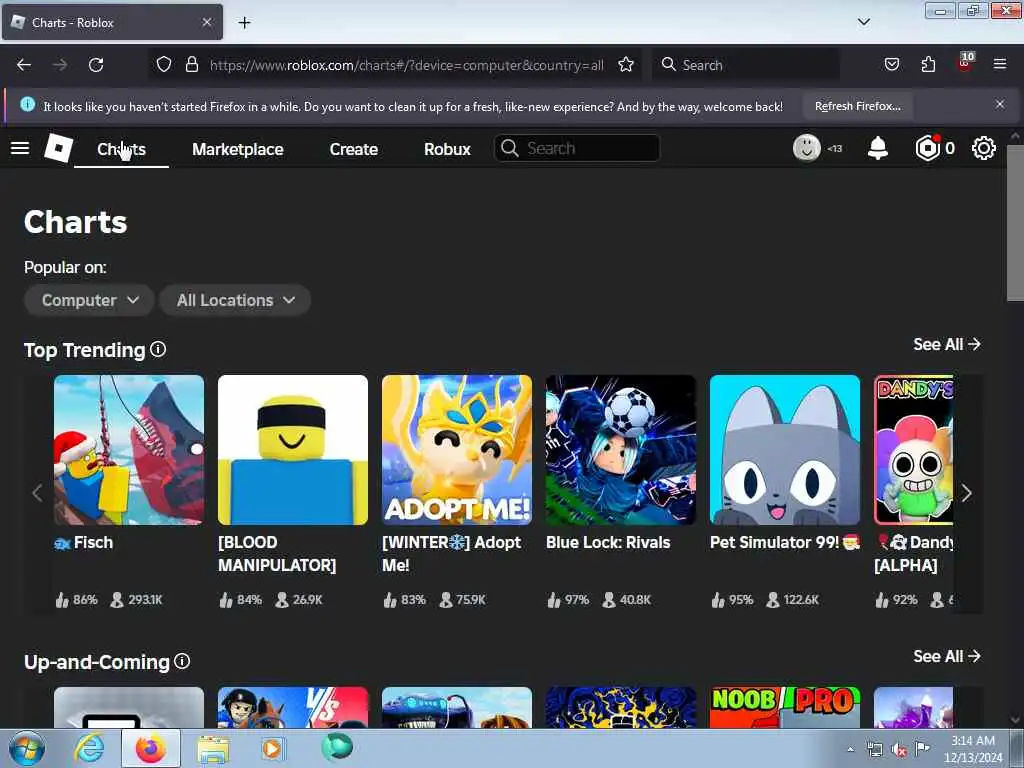Open the media player taskbar icon
The image size is (1024, 768).
coord(272,748)
